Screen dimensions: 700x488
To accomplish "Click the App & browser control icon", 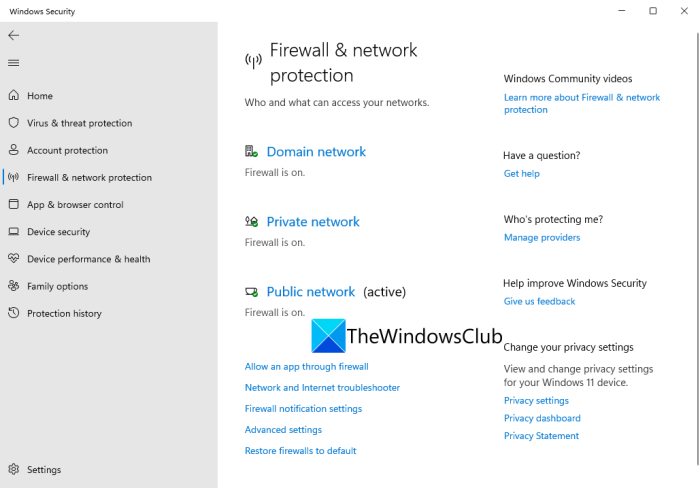I will click(x=14, y=204).
